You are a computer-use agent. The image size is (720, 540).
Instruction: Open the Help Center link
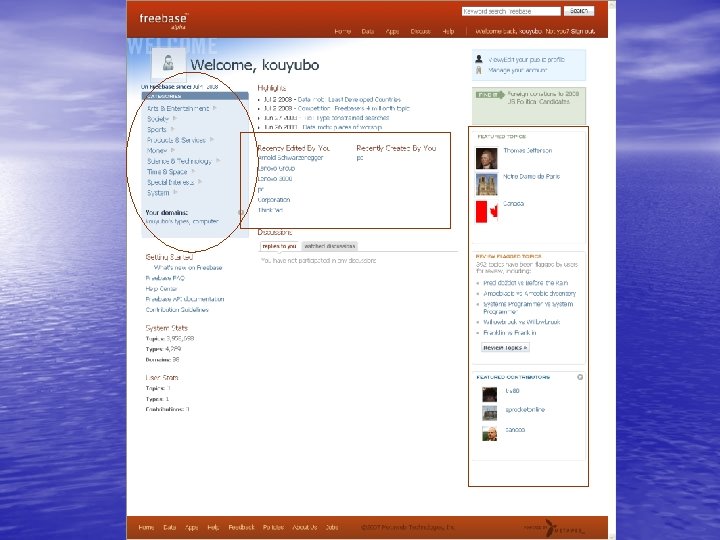click(x=161, y=289)
